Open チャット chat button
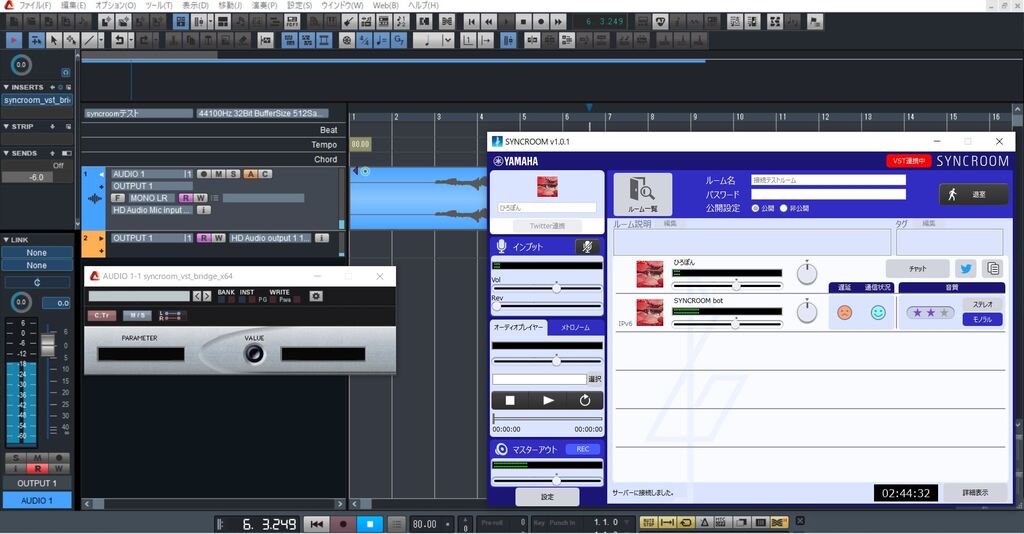Image resolution: width=1024 pixels, height=534 pixels. tap(918, 268)
